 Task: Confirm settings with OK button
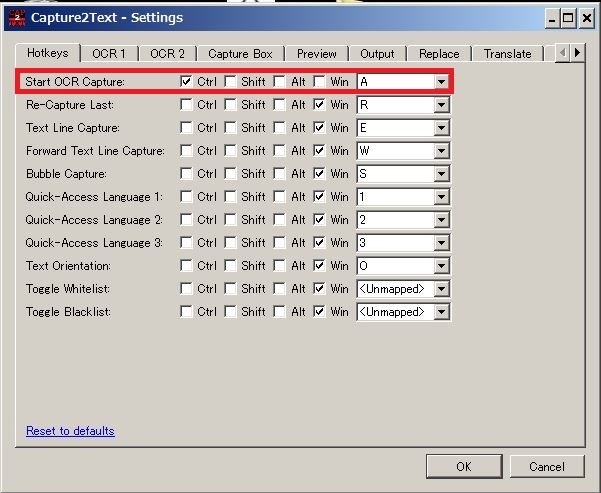tap(464, 466)
